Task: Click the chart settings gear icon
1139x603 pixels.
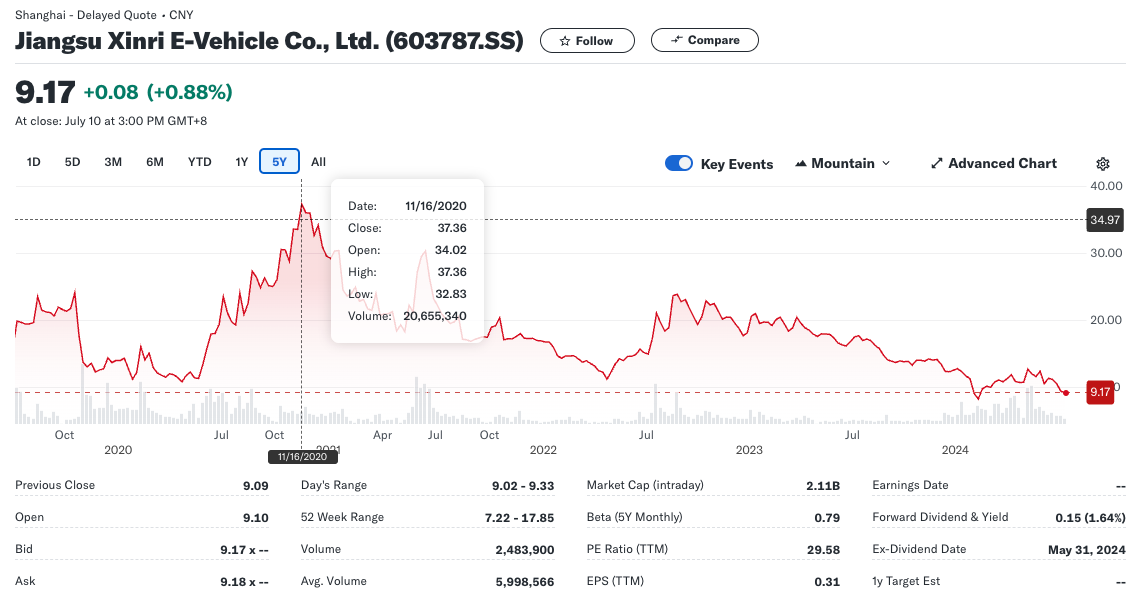Action: pos(1103,163)
